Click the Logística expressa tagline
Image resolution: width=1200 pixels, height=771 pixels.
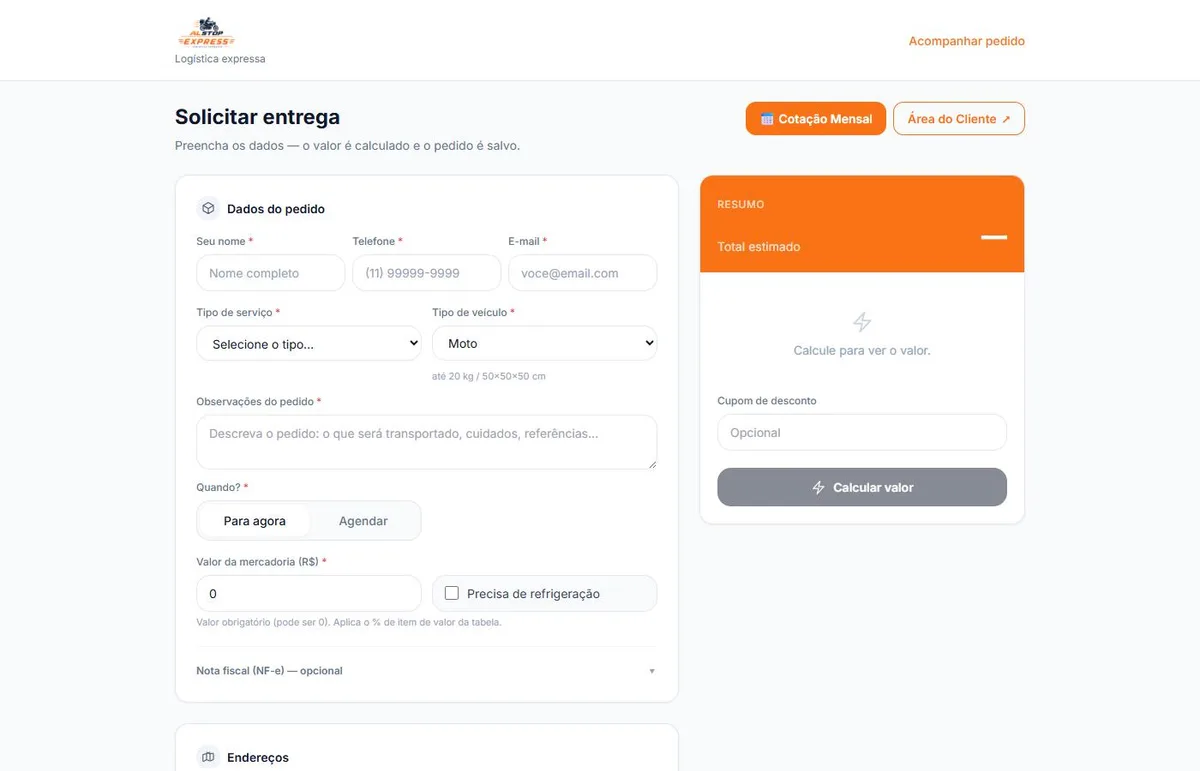point(220,59)
